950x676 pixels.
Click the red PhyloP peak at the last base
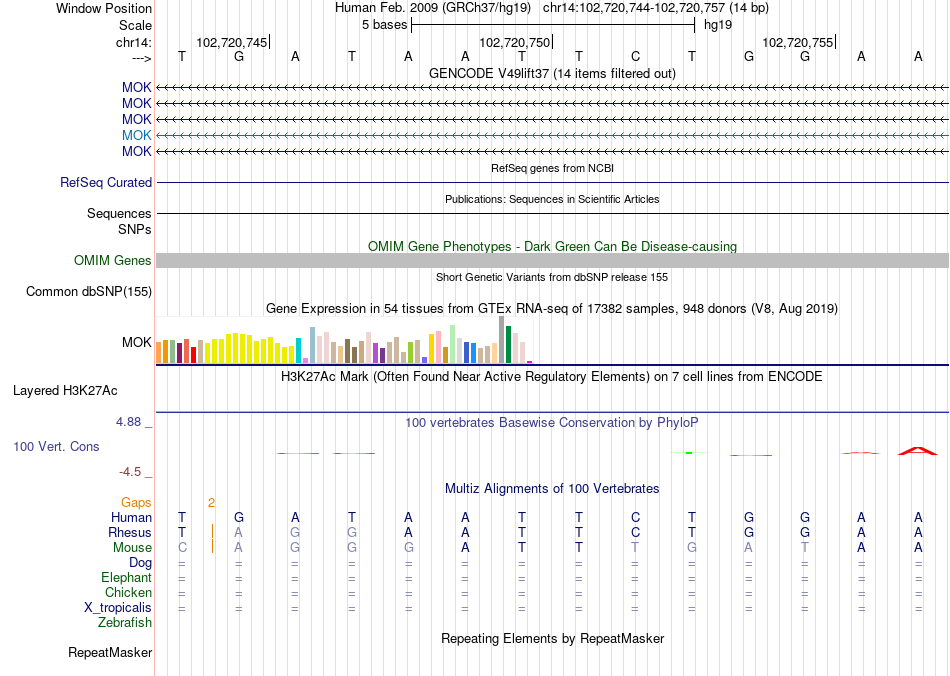pyautogui.click(x=917, y=451)
